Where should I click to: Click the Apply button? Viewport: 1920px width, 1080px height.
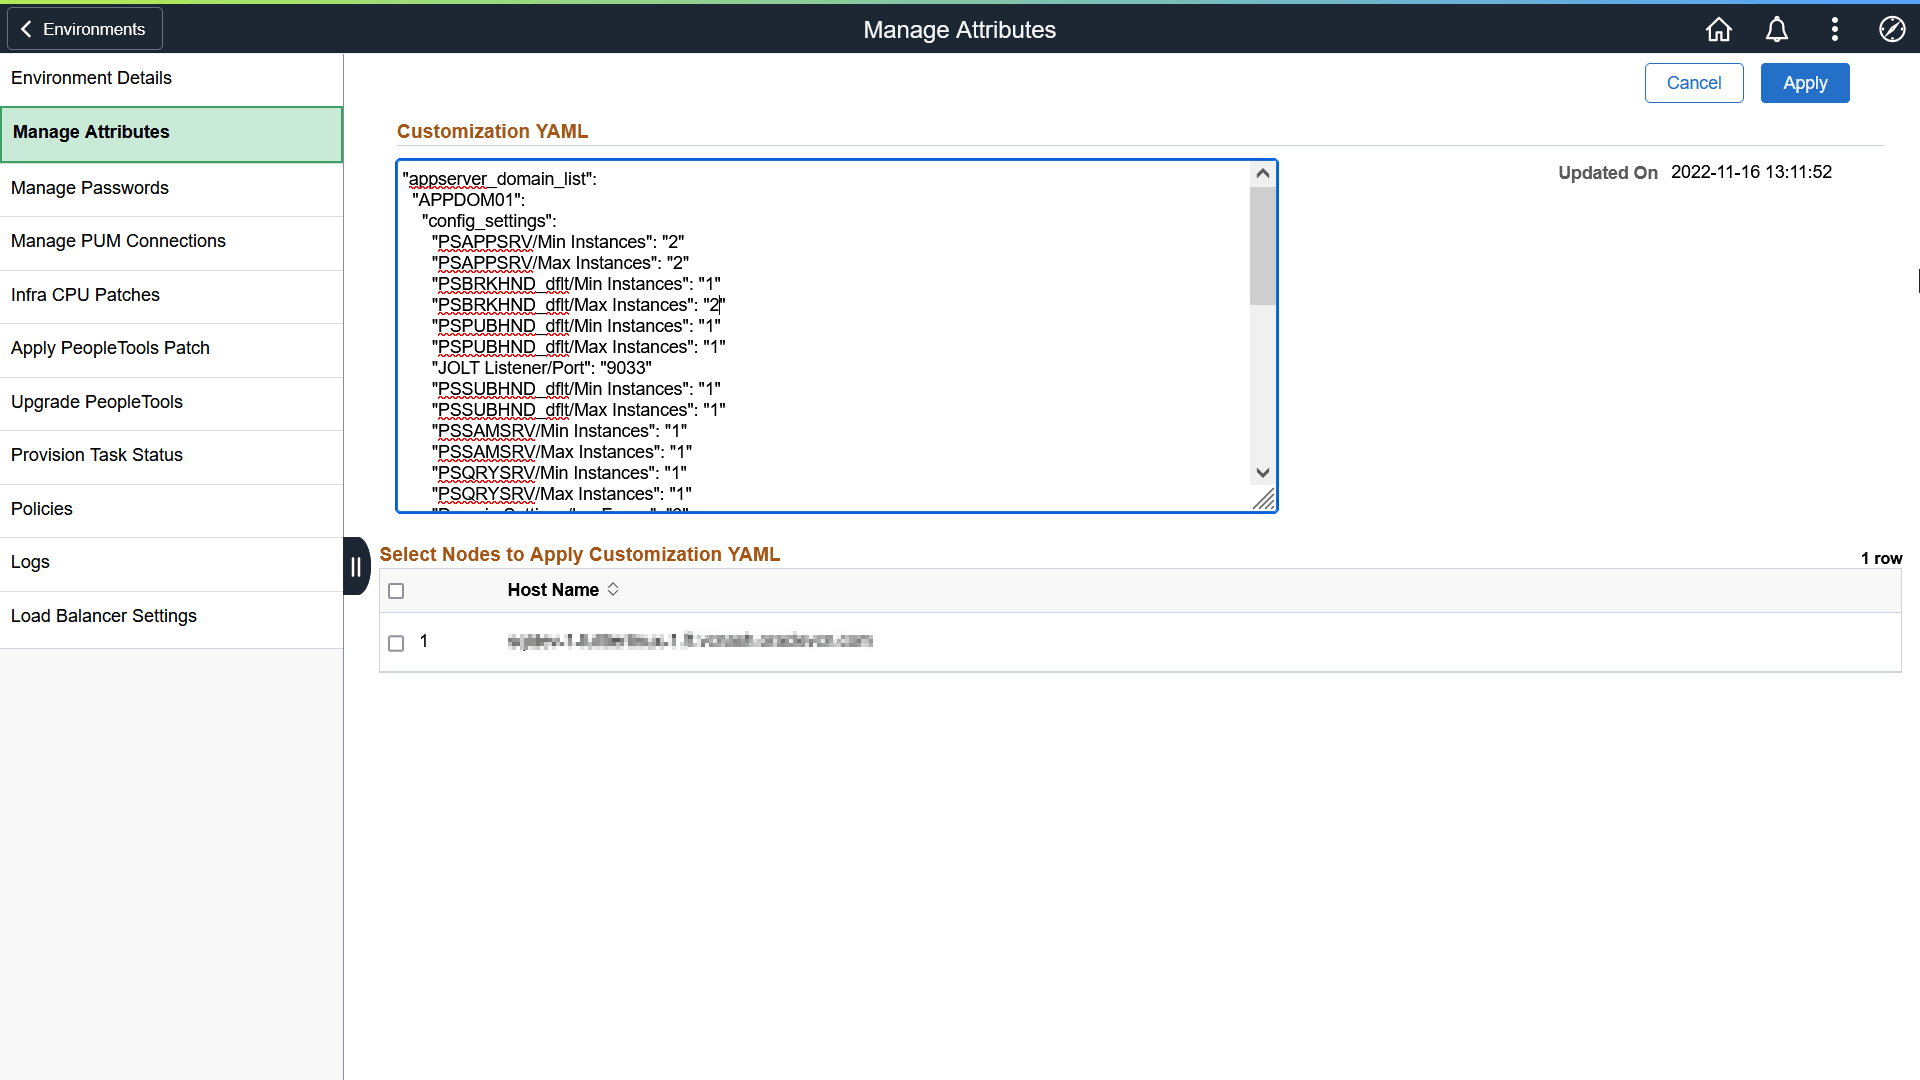click(1804, 83)
